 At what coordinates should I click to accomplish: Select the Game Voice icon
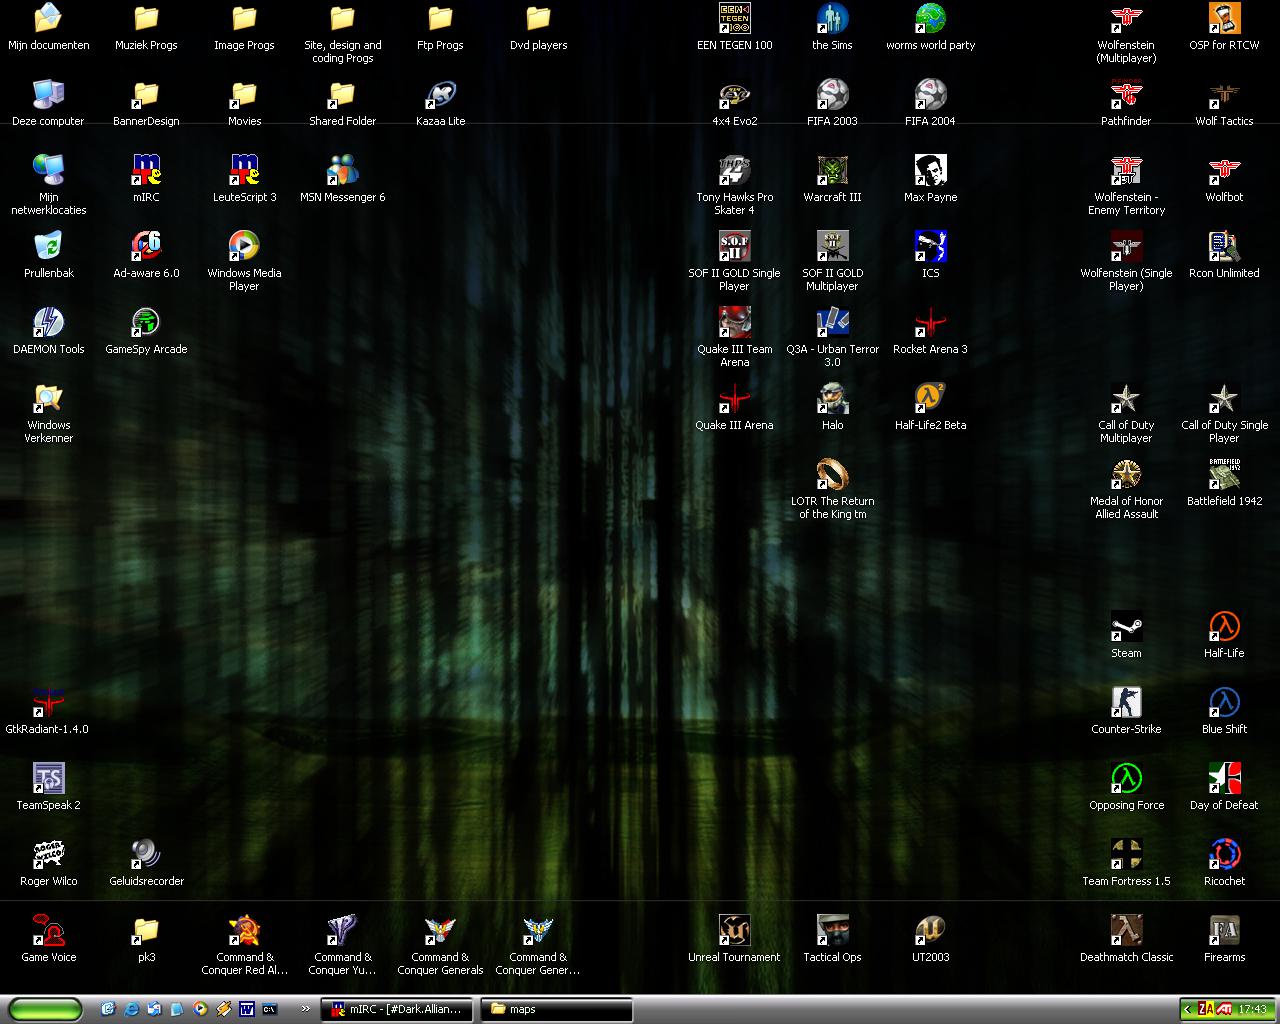click(48, 930)
